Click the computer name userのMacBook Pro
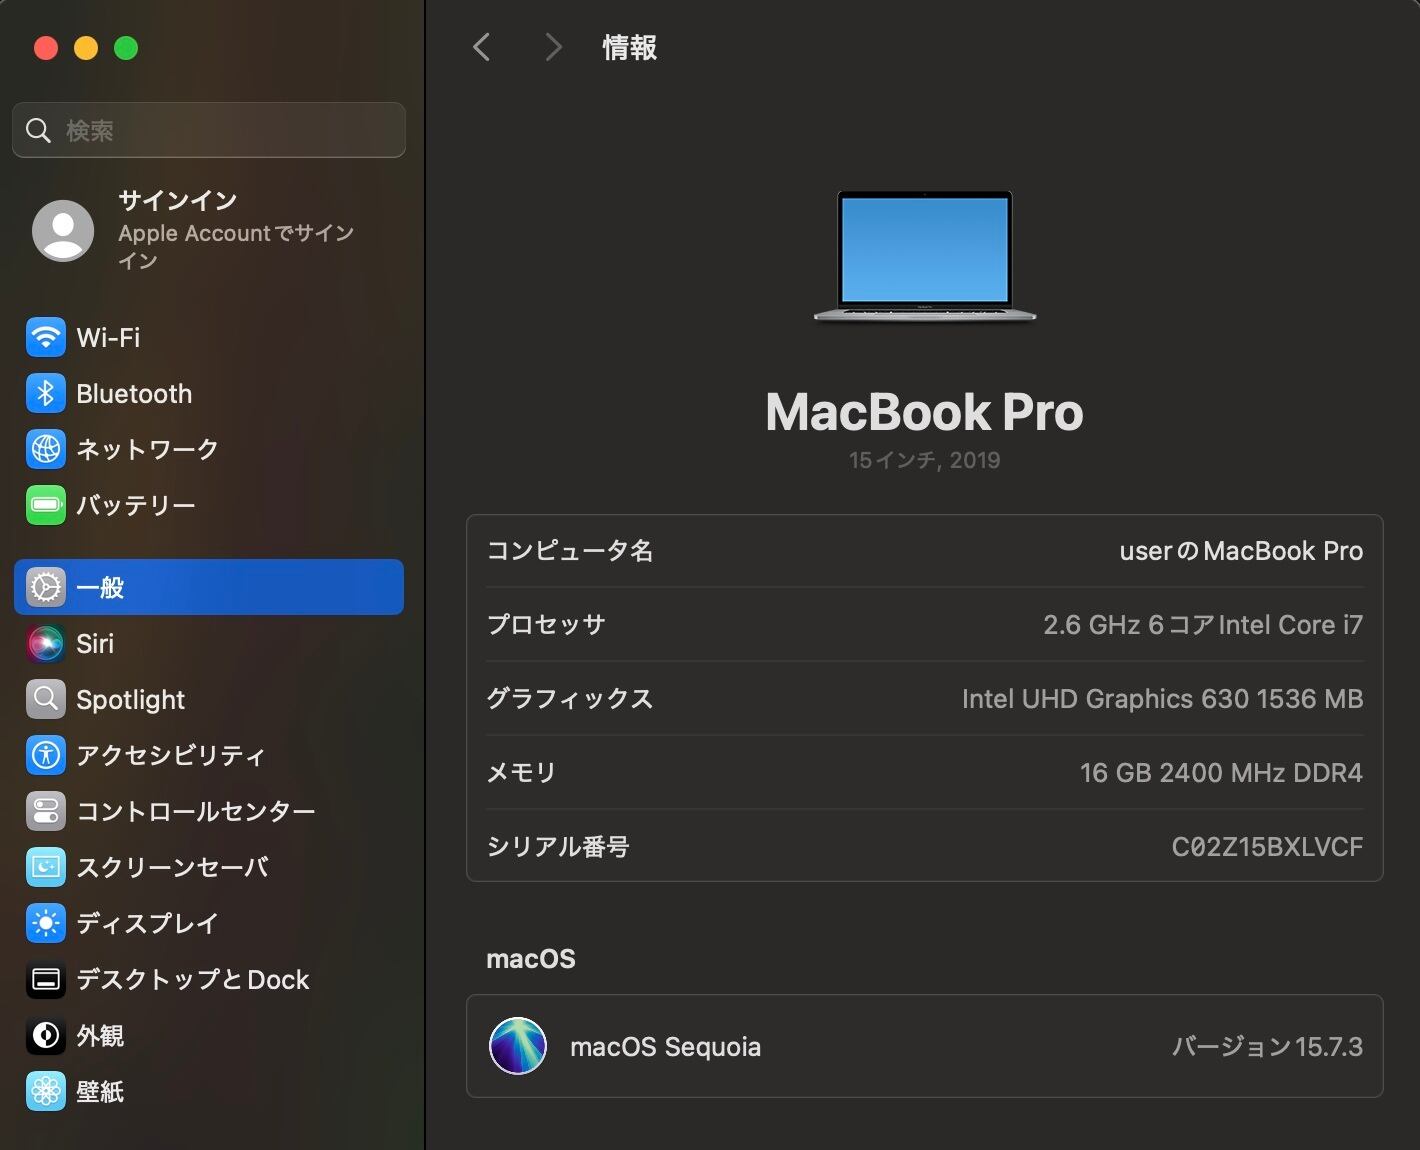1420x1150 pixels. point(1241,551)
